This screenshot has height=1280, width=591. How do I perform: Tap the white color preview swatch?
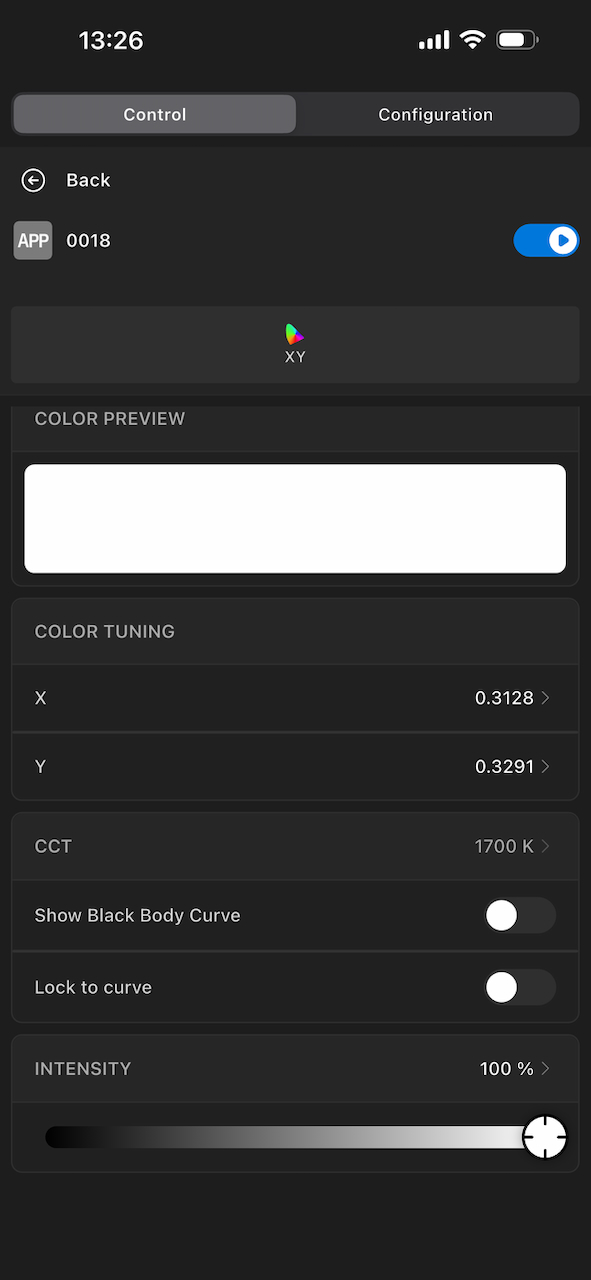click(295, 519)
